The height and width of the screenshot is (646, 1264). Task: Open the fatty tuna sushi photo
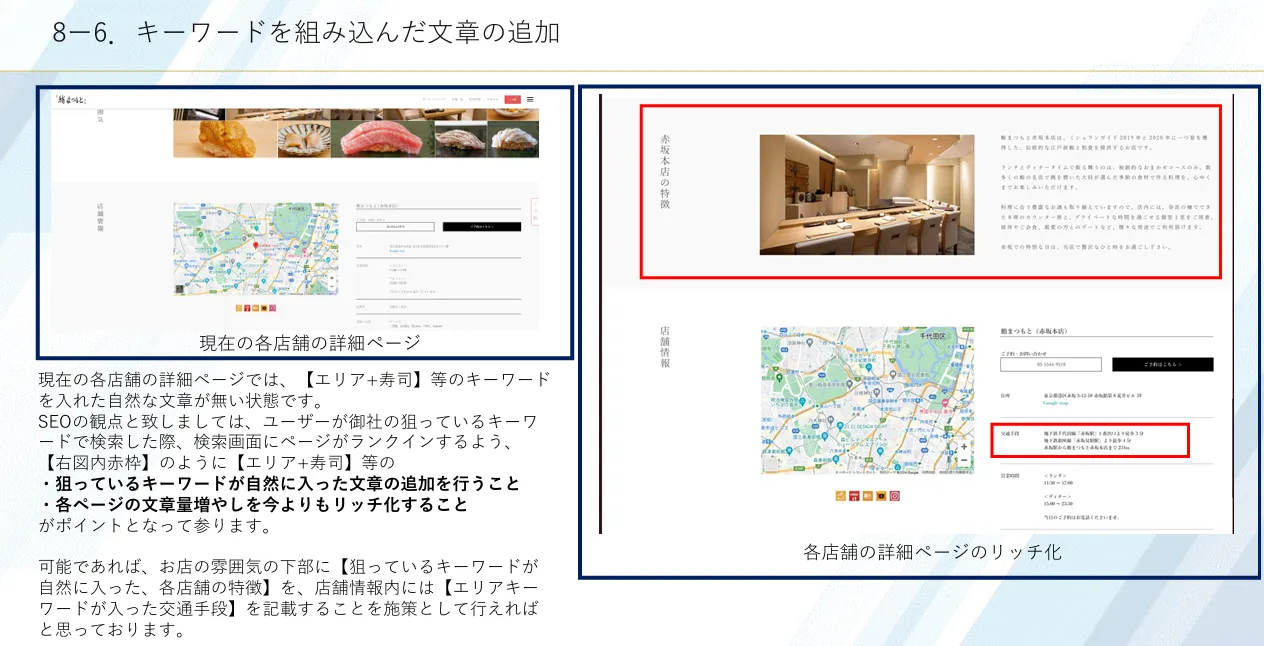click(x=381, y=139)
